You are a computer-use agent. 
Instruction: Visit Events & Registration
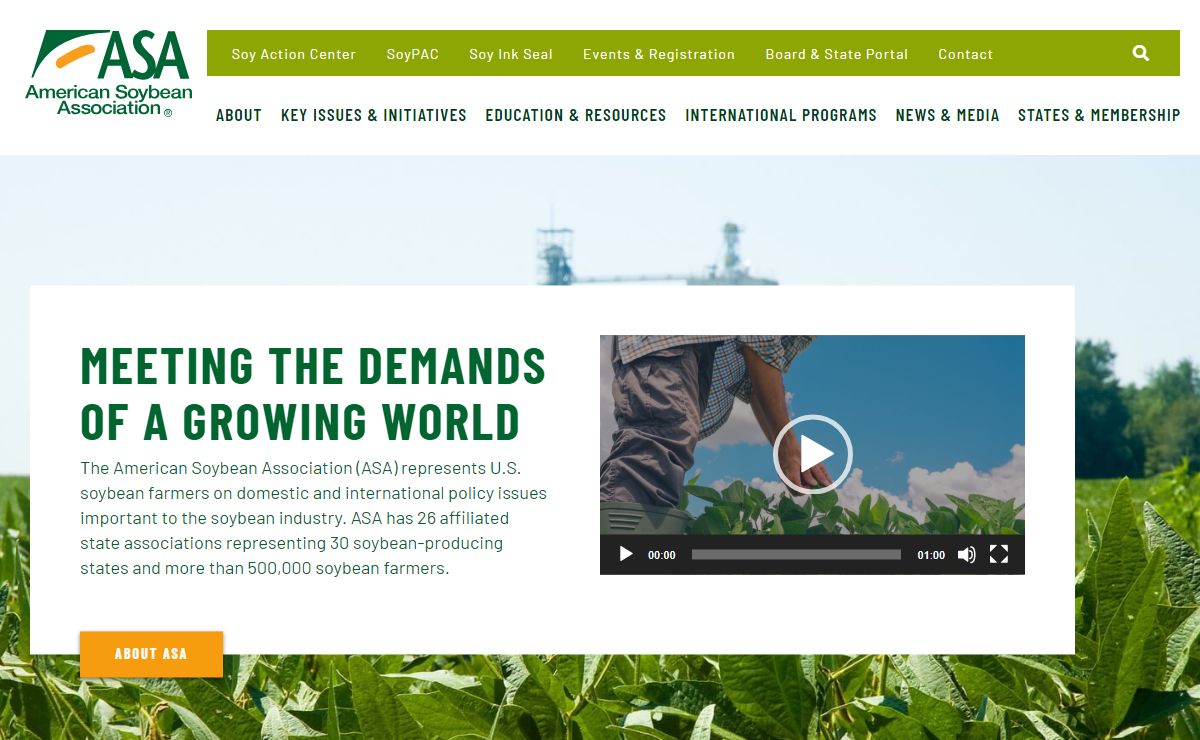coord(659,54)
